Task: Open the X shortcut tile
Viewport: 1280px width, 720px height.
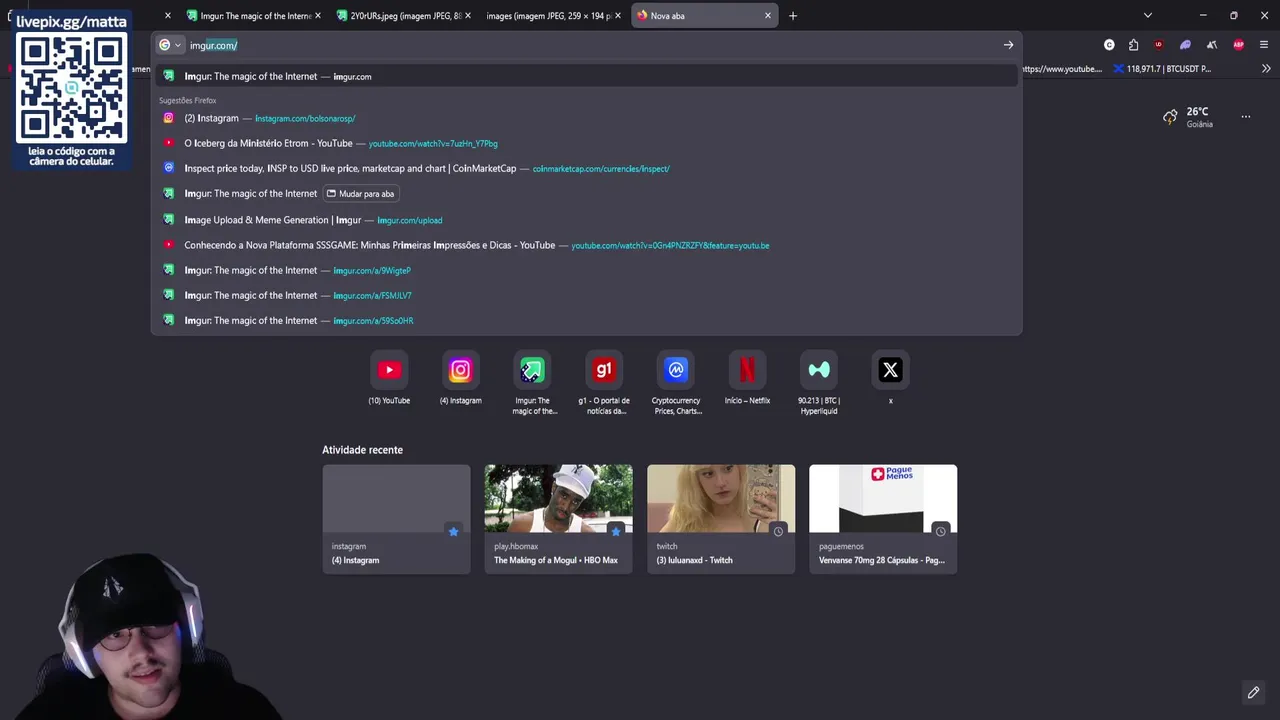Action: click(x=890, y=378)
